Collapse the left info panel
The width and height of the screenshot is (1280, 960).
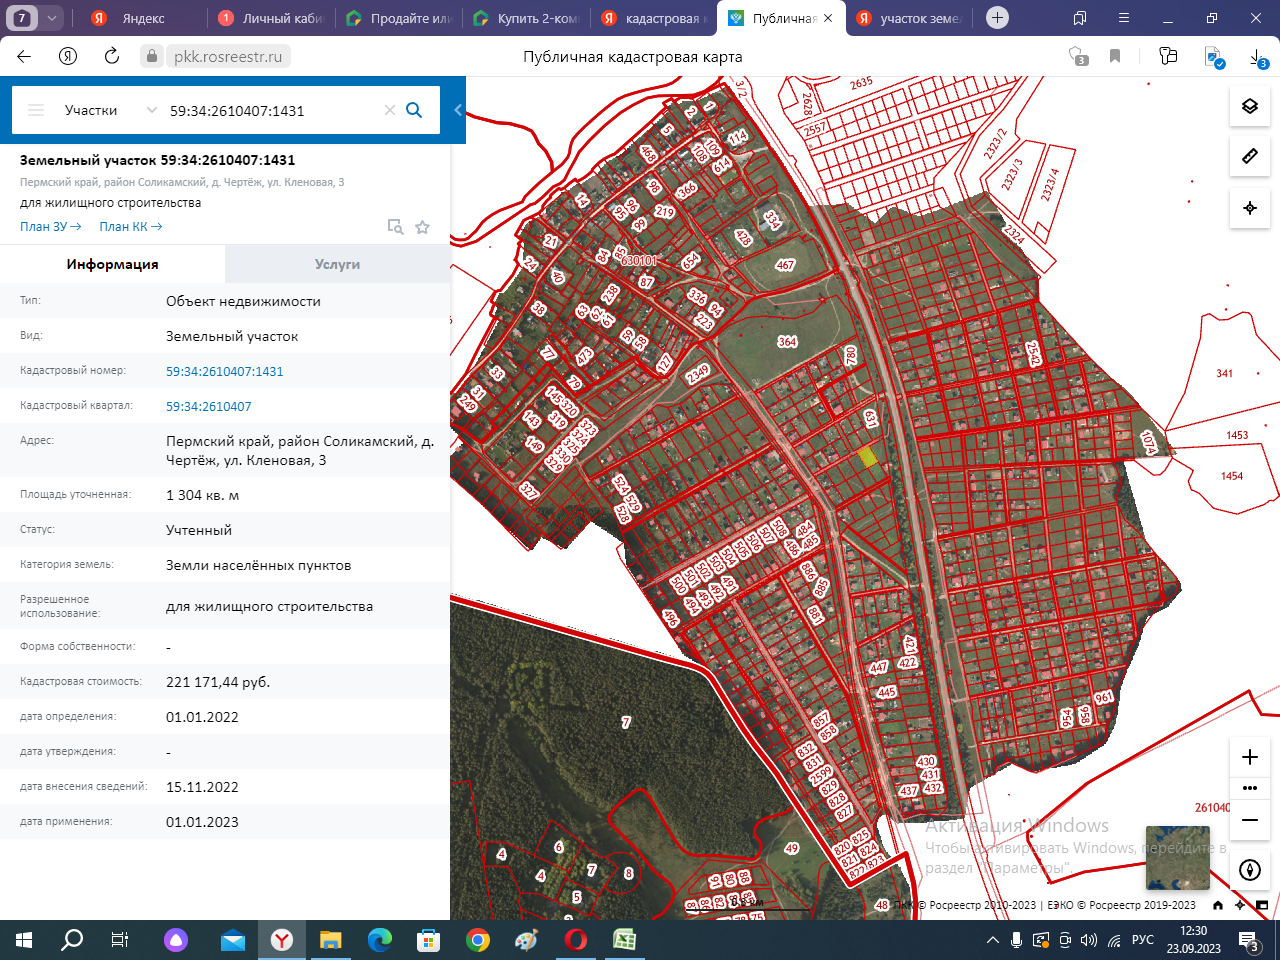coord(458,110)
